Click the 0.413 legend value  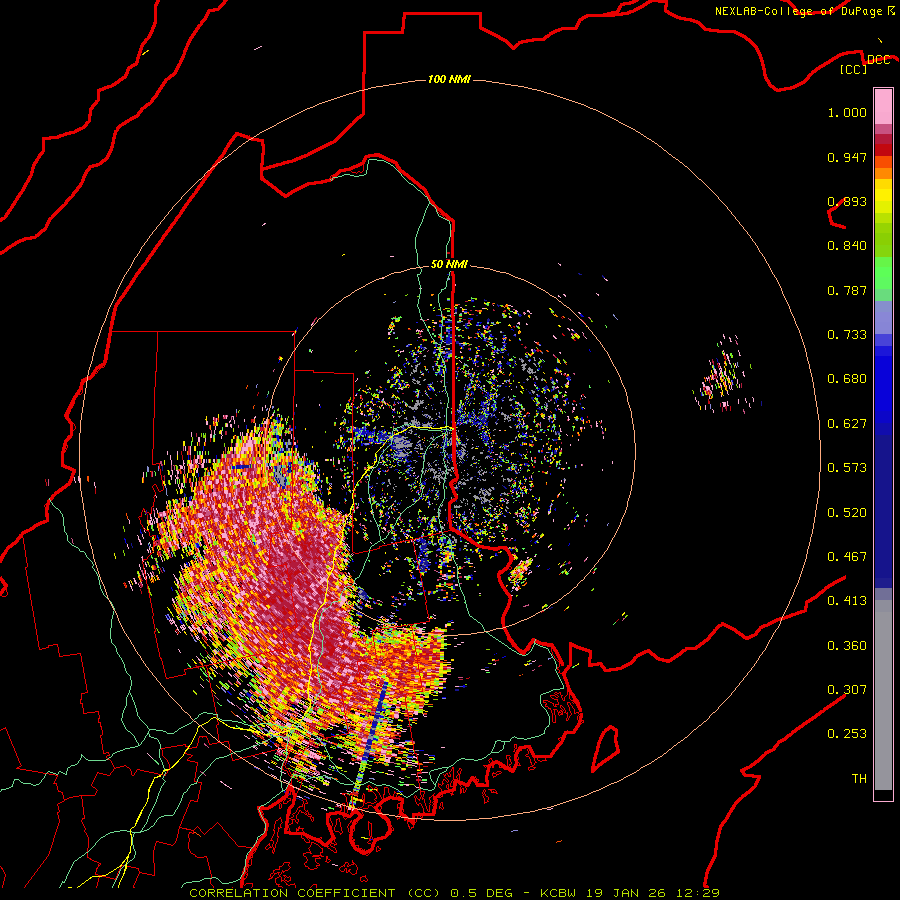[847, 601]
